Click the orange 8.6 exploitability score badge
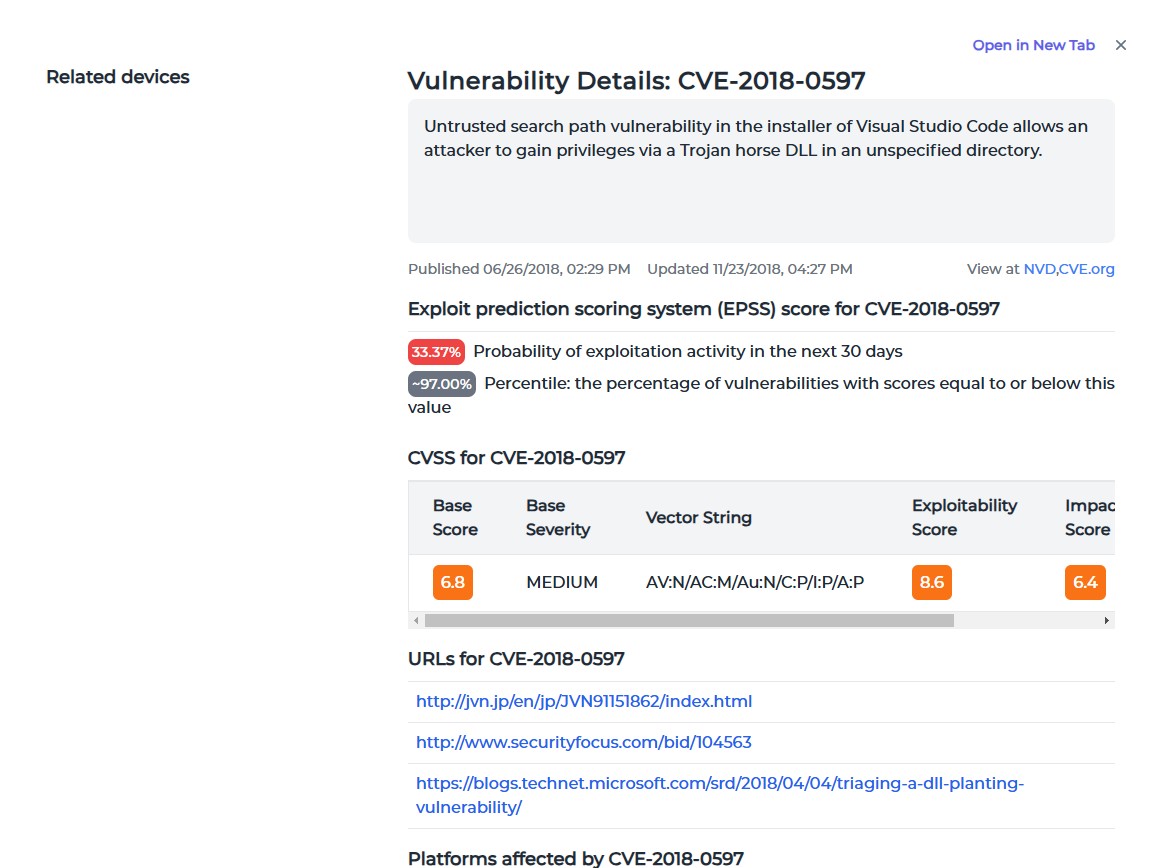1168x868 pixels. pyautogui.click(x=932, y=582)
